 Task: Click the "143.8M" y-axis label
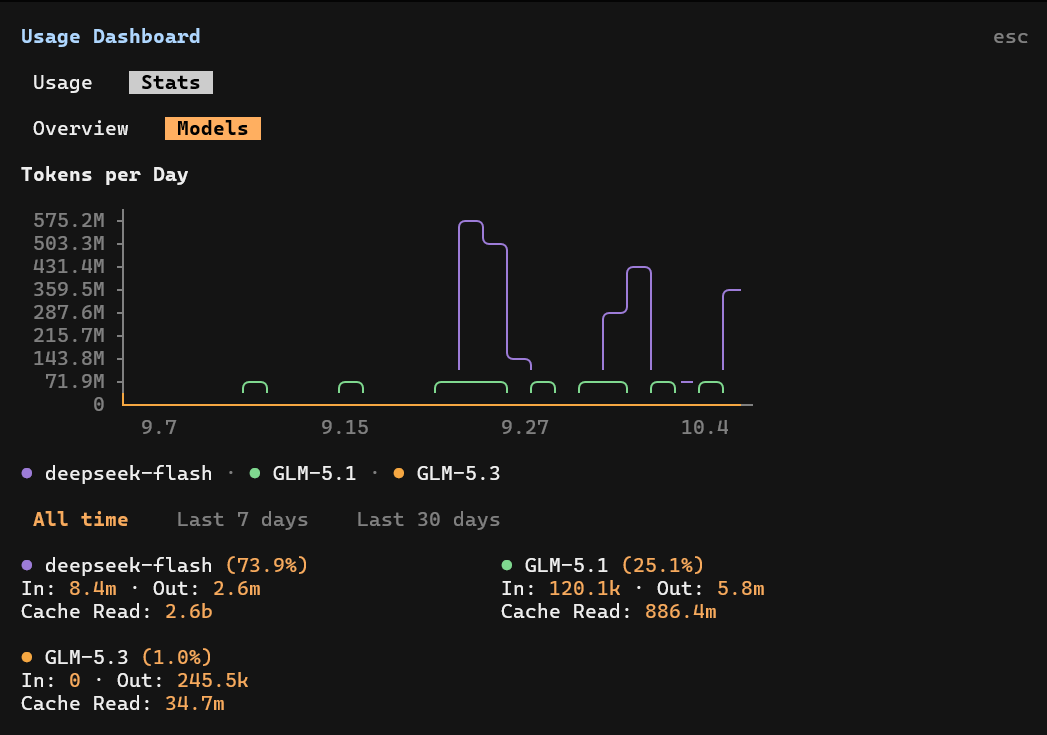(x=69, y=358)
